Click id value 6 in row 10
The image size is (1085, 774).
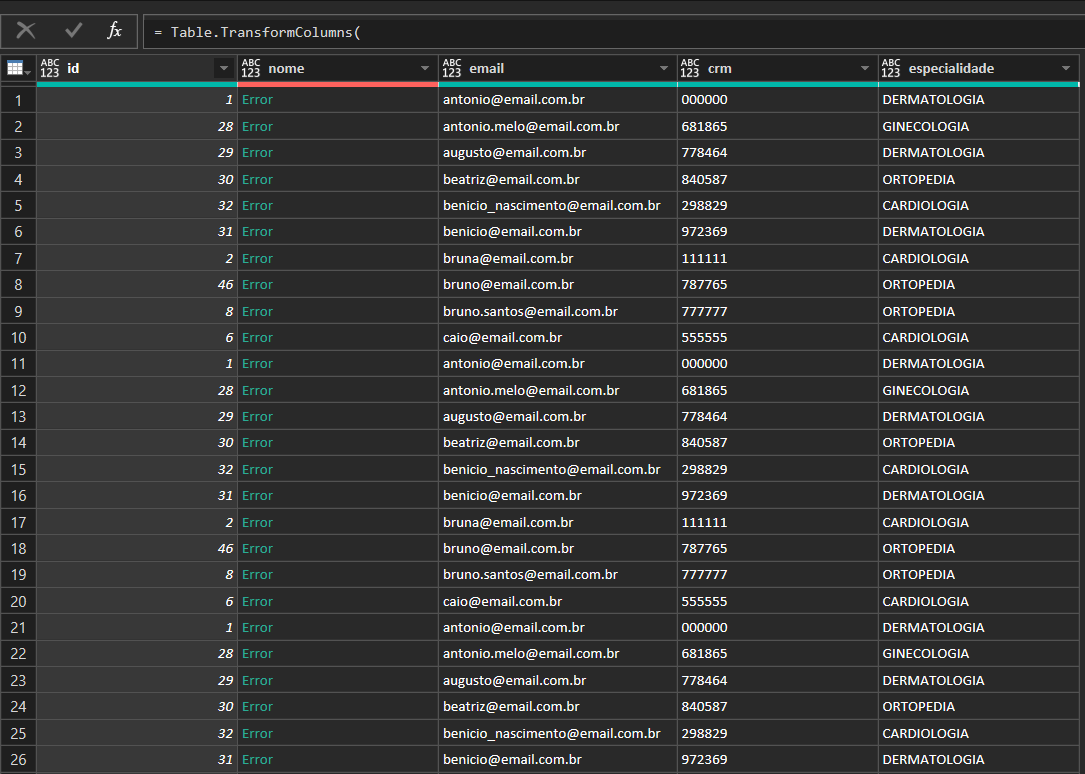tap(229, 338)
